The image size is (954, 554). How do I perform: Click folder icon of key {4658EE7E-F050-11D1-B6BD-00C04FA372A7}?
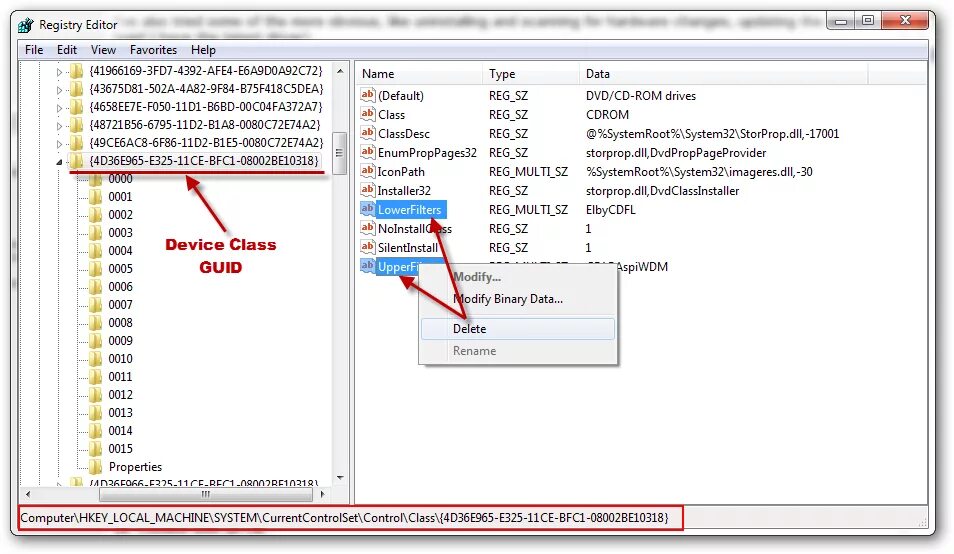pos(76,107)
